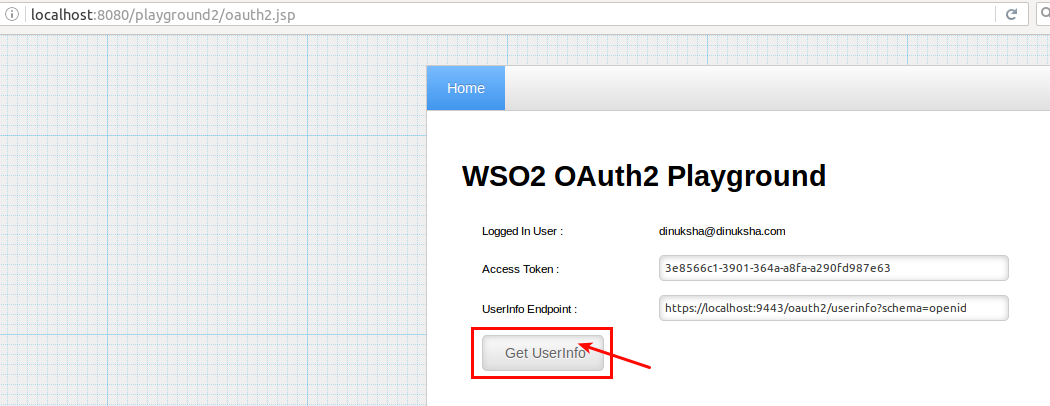Click the Access Token label
Viewport: 1050px width, 406px height.
pyautogui.click(x=520, y=269)
